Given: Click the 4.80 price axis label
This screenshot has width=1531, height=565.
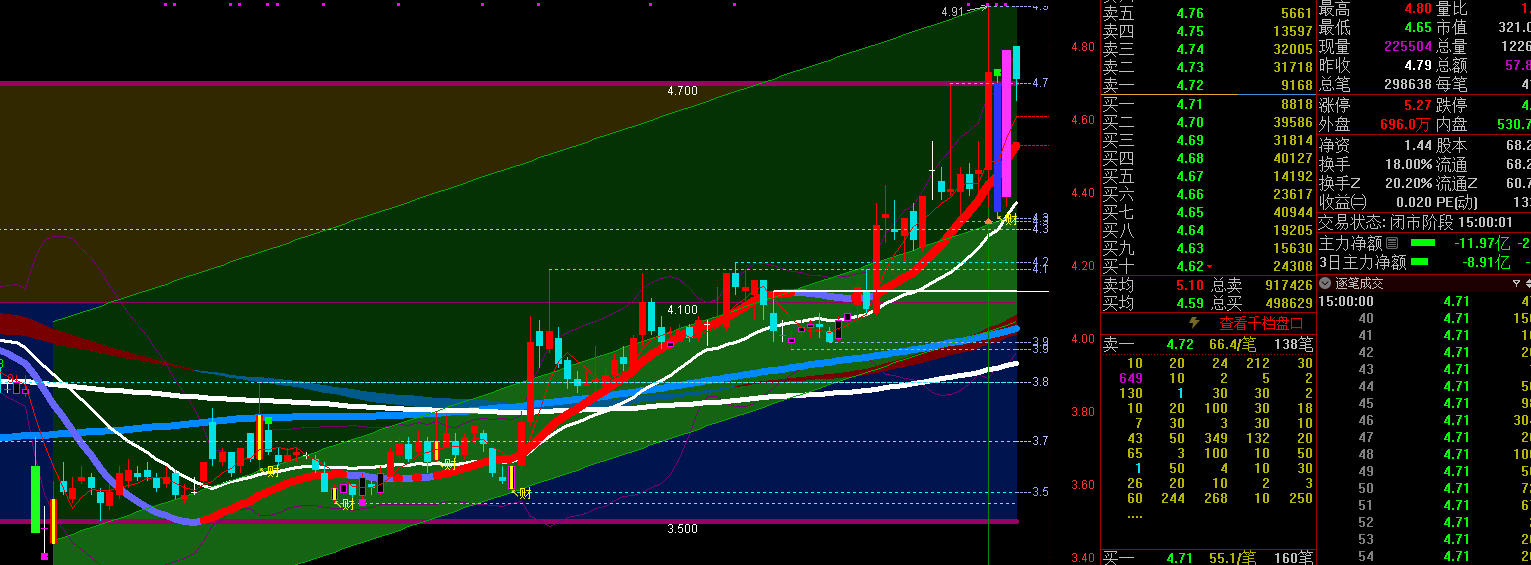Looking at the screenshot, I should [1082, 47].
